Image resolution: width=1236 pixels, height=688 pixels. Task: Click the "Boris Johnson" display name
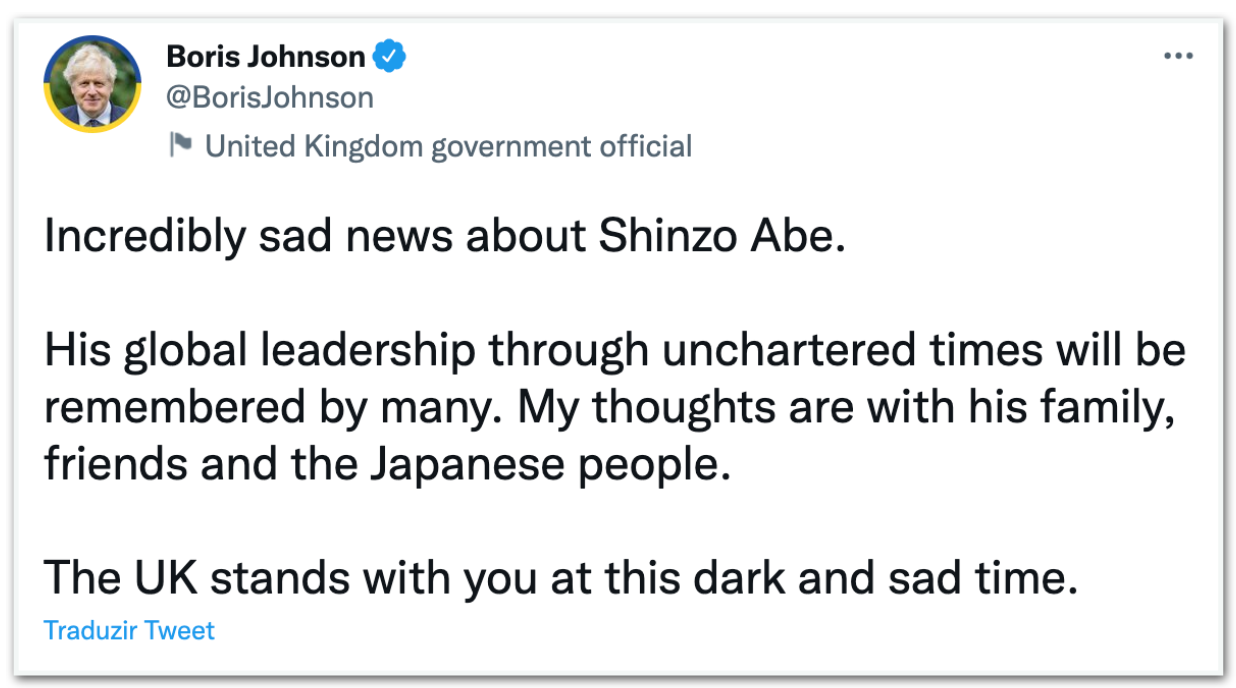point(265,57)
